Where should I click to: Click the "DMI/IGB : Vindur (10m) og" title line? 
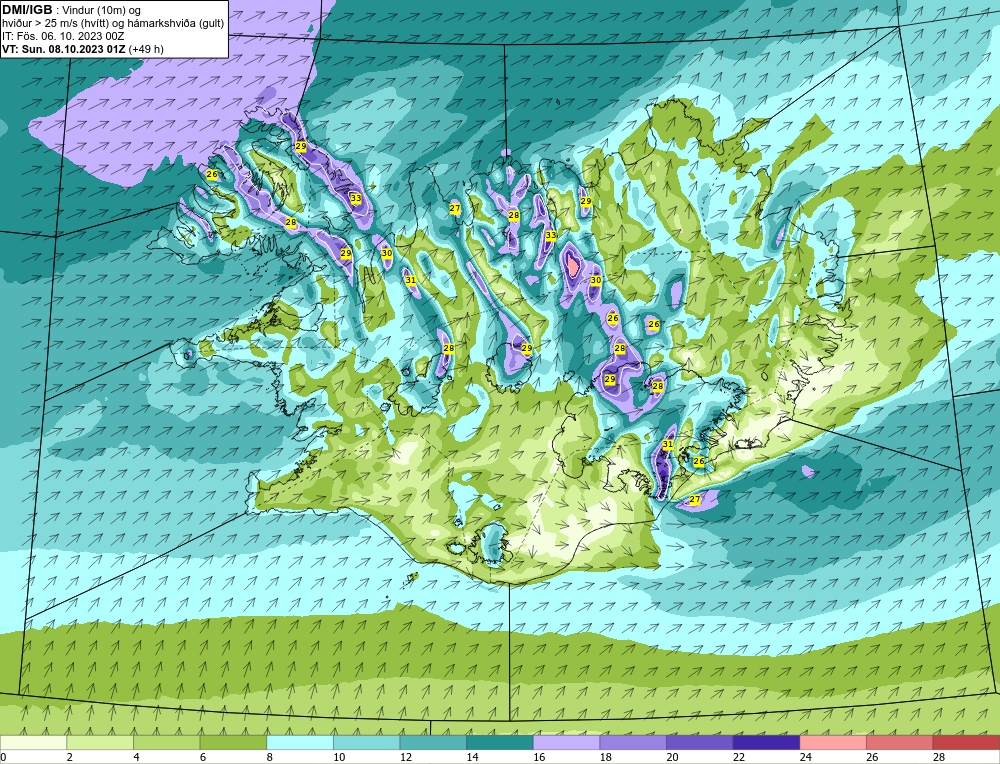(72, 10)
